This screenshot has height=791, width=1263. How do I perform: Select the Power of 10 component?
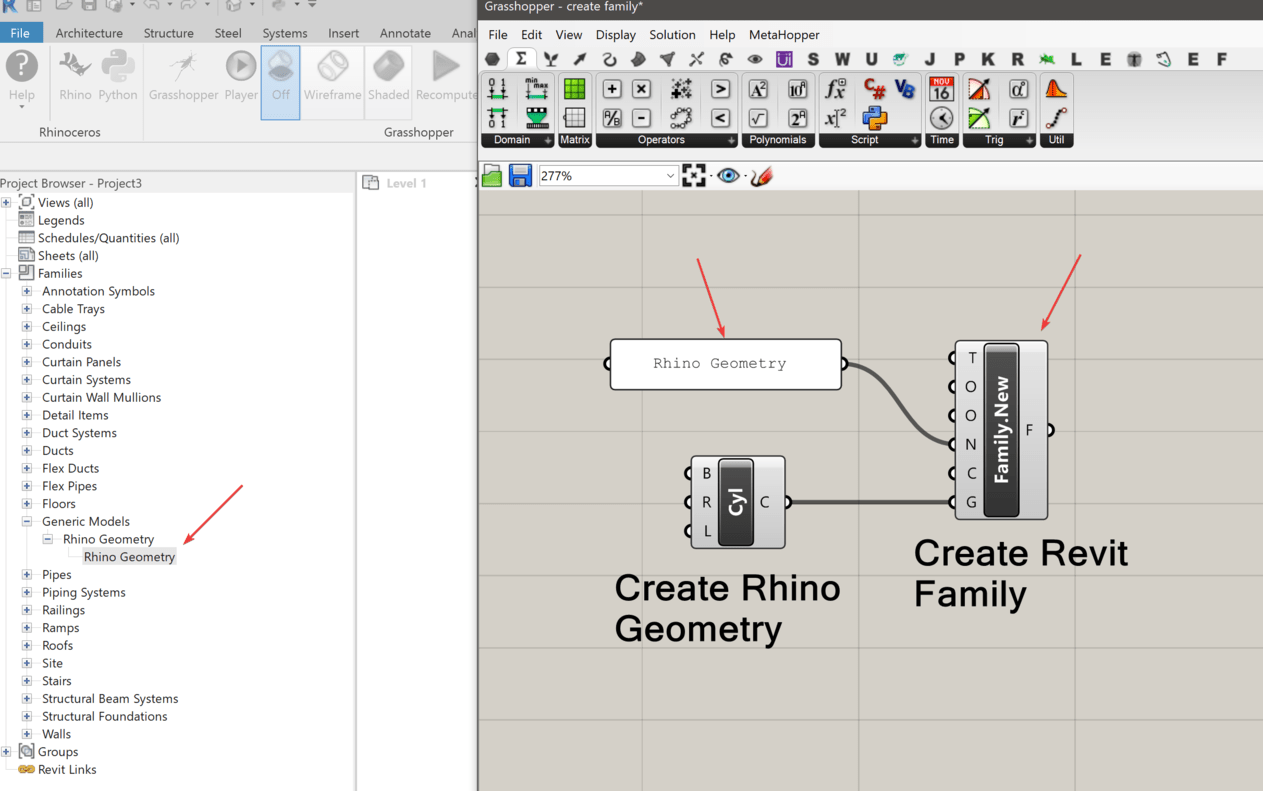click(x=797, y=89)
